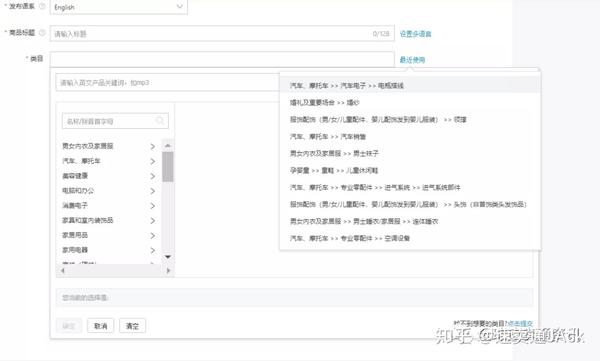Click the horizontal scroll left arrow
The height and width of the screenshot is (361, 600).
63,271
